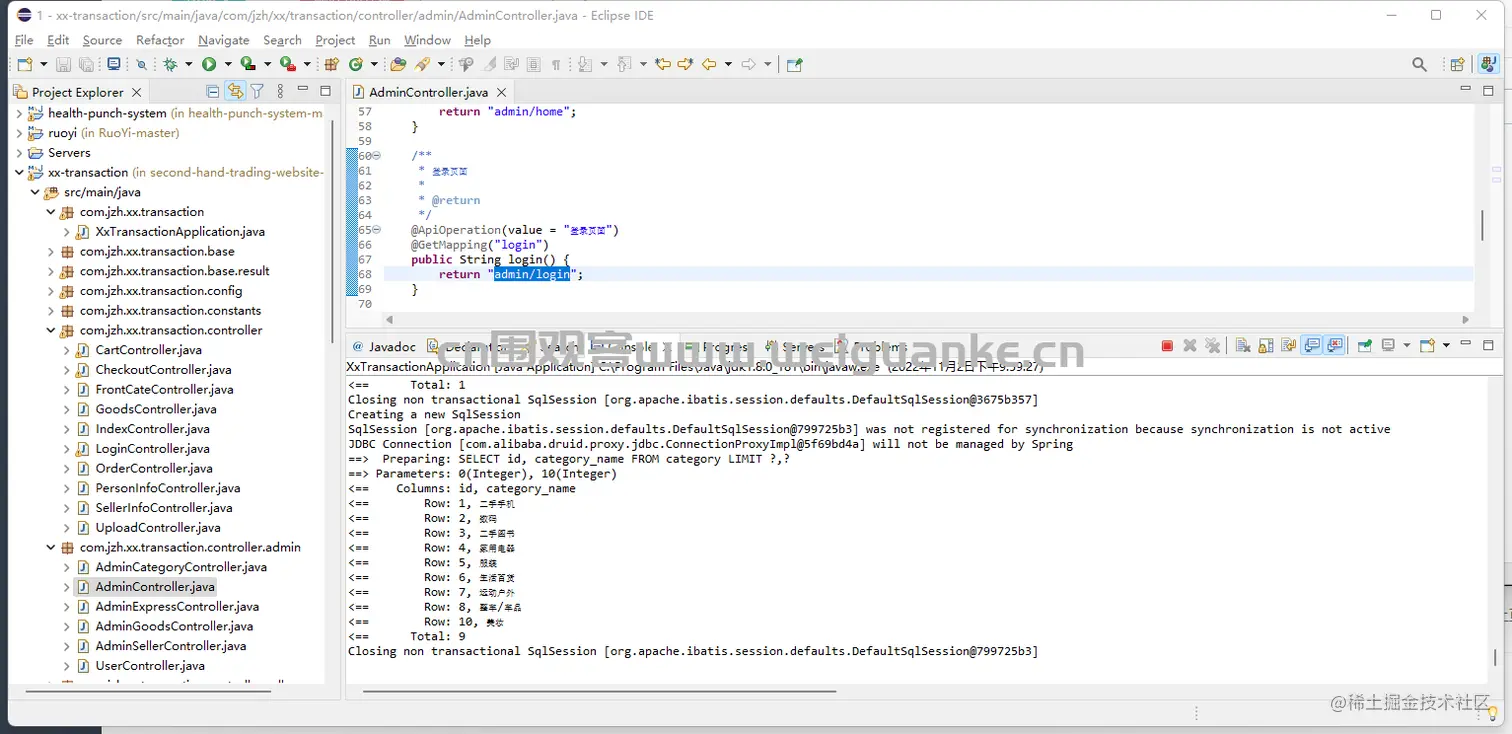
Task: Start debugging with the bug icon
Action: click(x=171, y=64)
